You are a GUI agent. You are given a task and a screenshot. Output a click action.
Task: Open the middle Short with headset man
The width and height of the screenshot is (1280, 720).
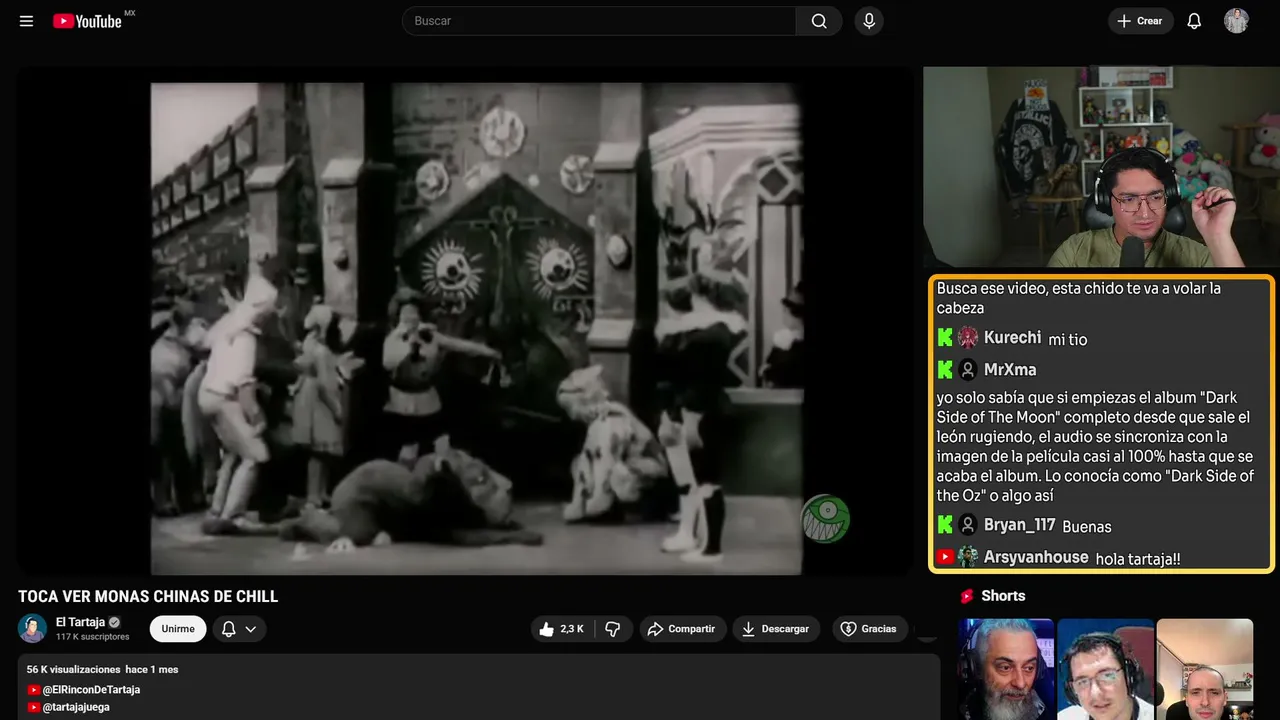click(x=1104, y=669)
